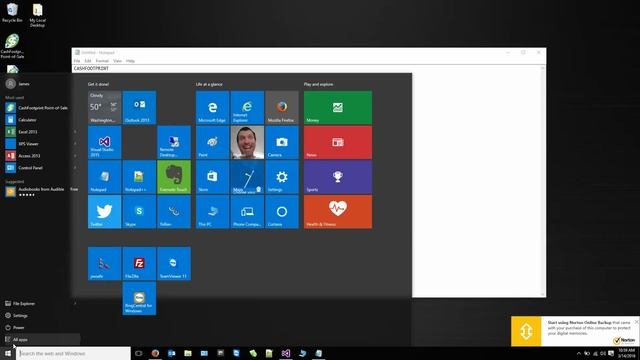Launch the TeamViewer 11 tile
Image resolution: width=640 pixels, height=360 pixels.
pyautogui.click(x=174, y=263)
